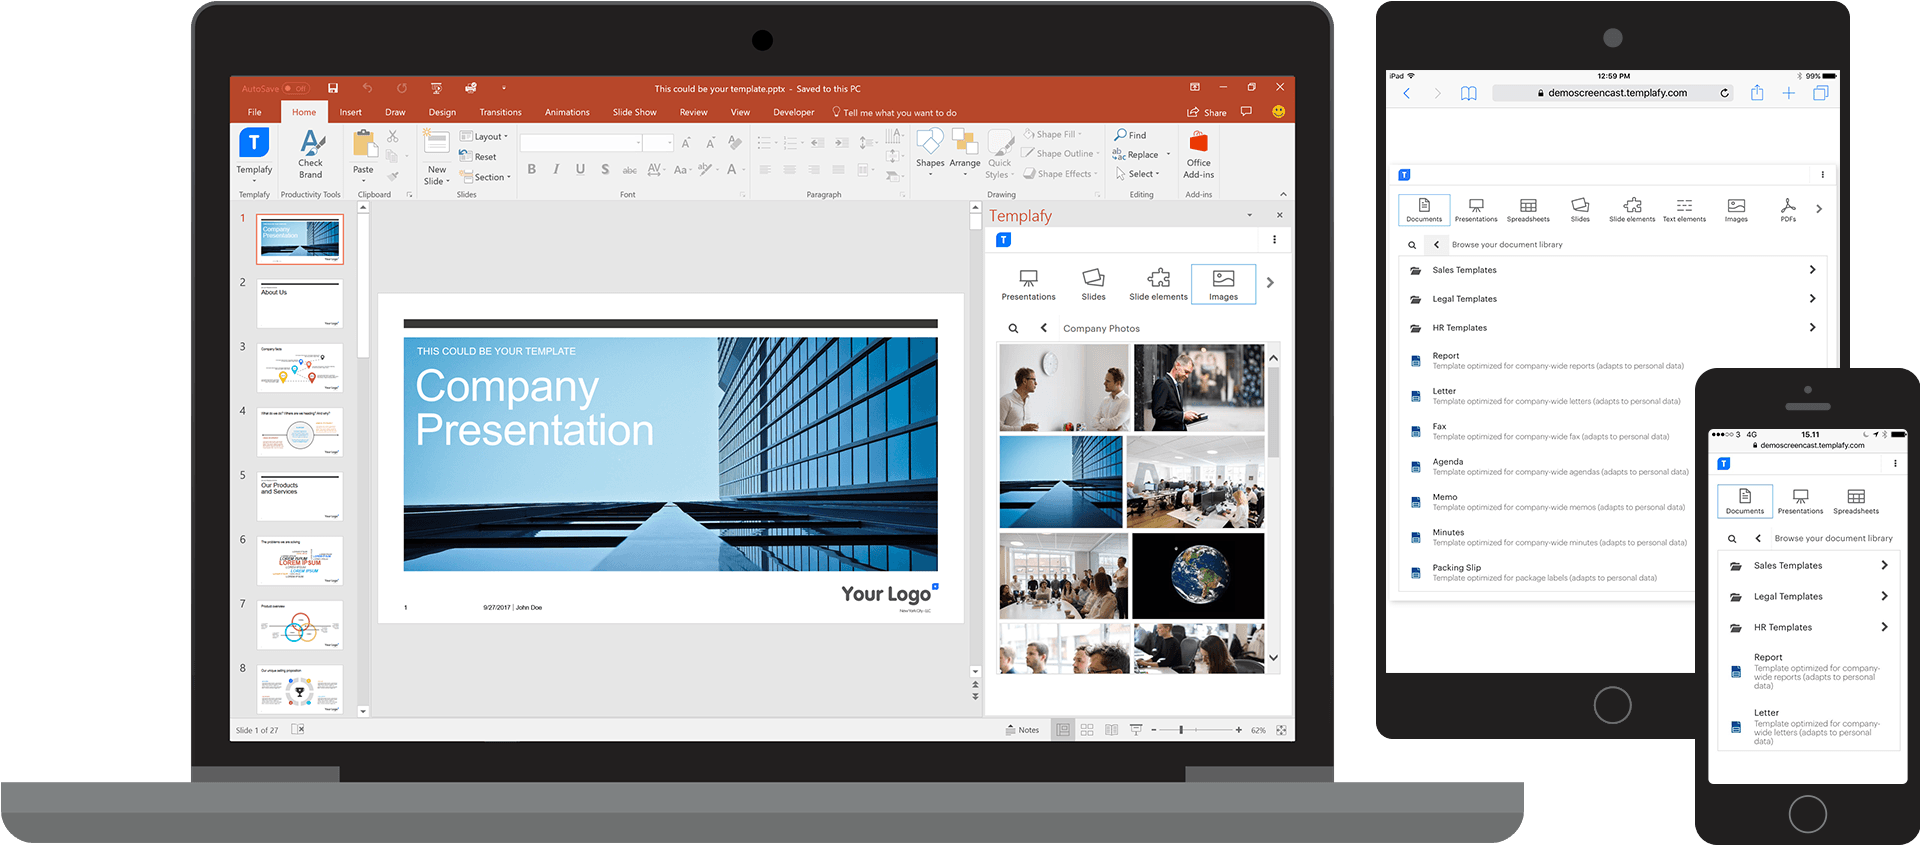
Task: Toggle Underline formatting
Action: click(580, 169)
